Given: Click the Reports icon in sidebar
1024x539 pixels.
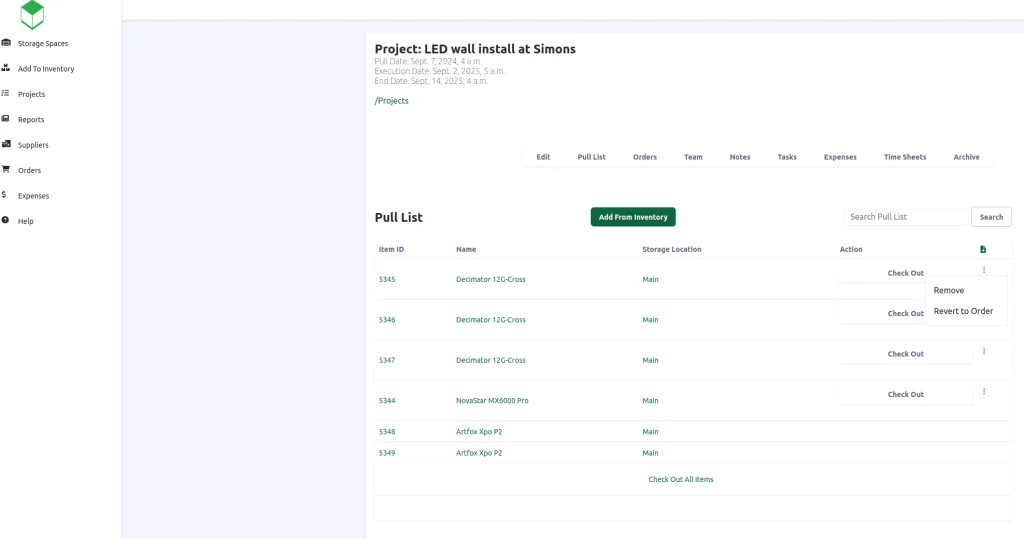Looking at the screenshot, I should point(5,119).
